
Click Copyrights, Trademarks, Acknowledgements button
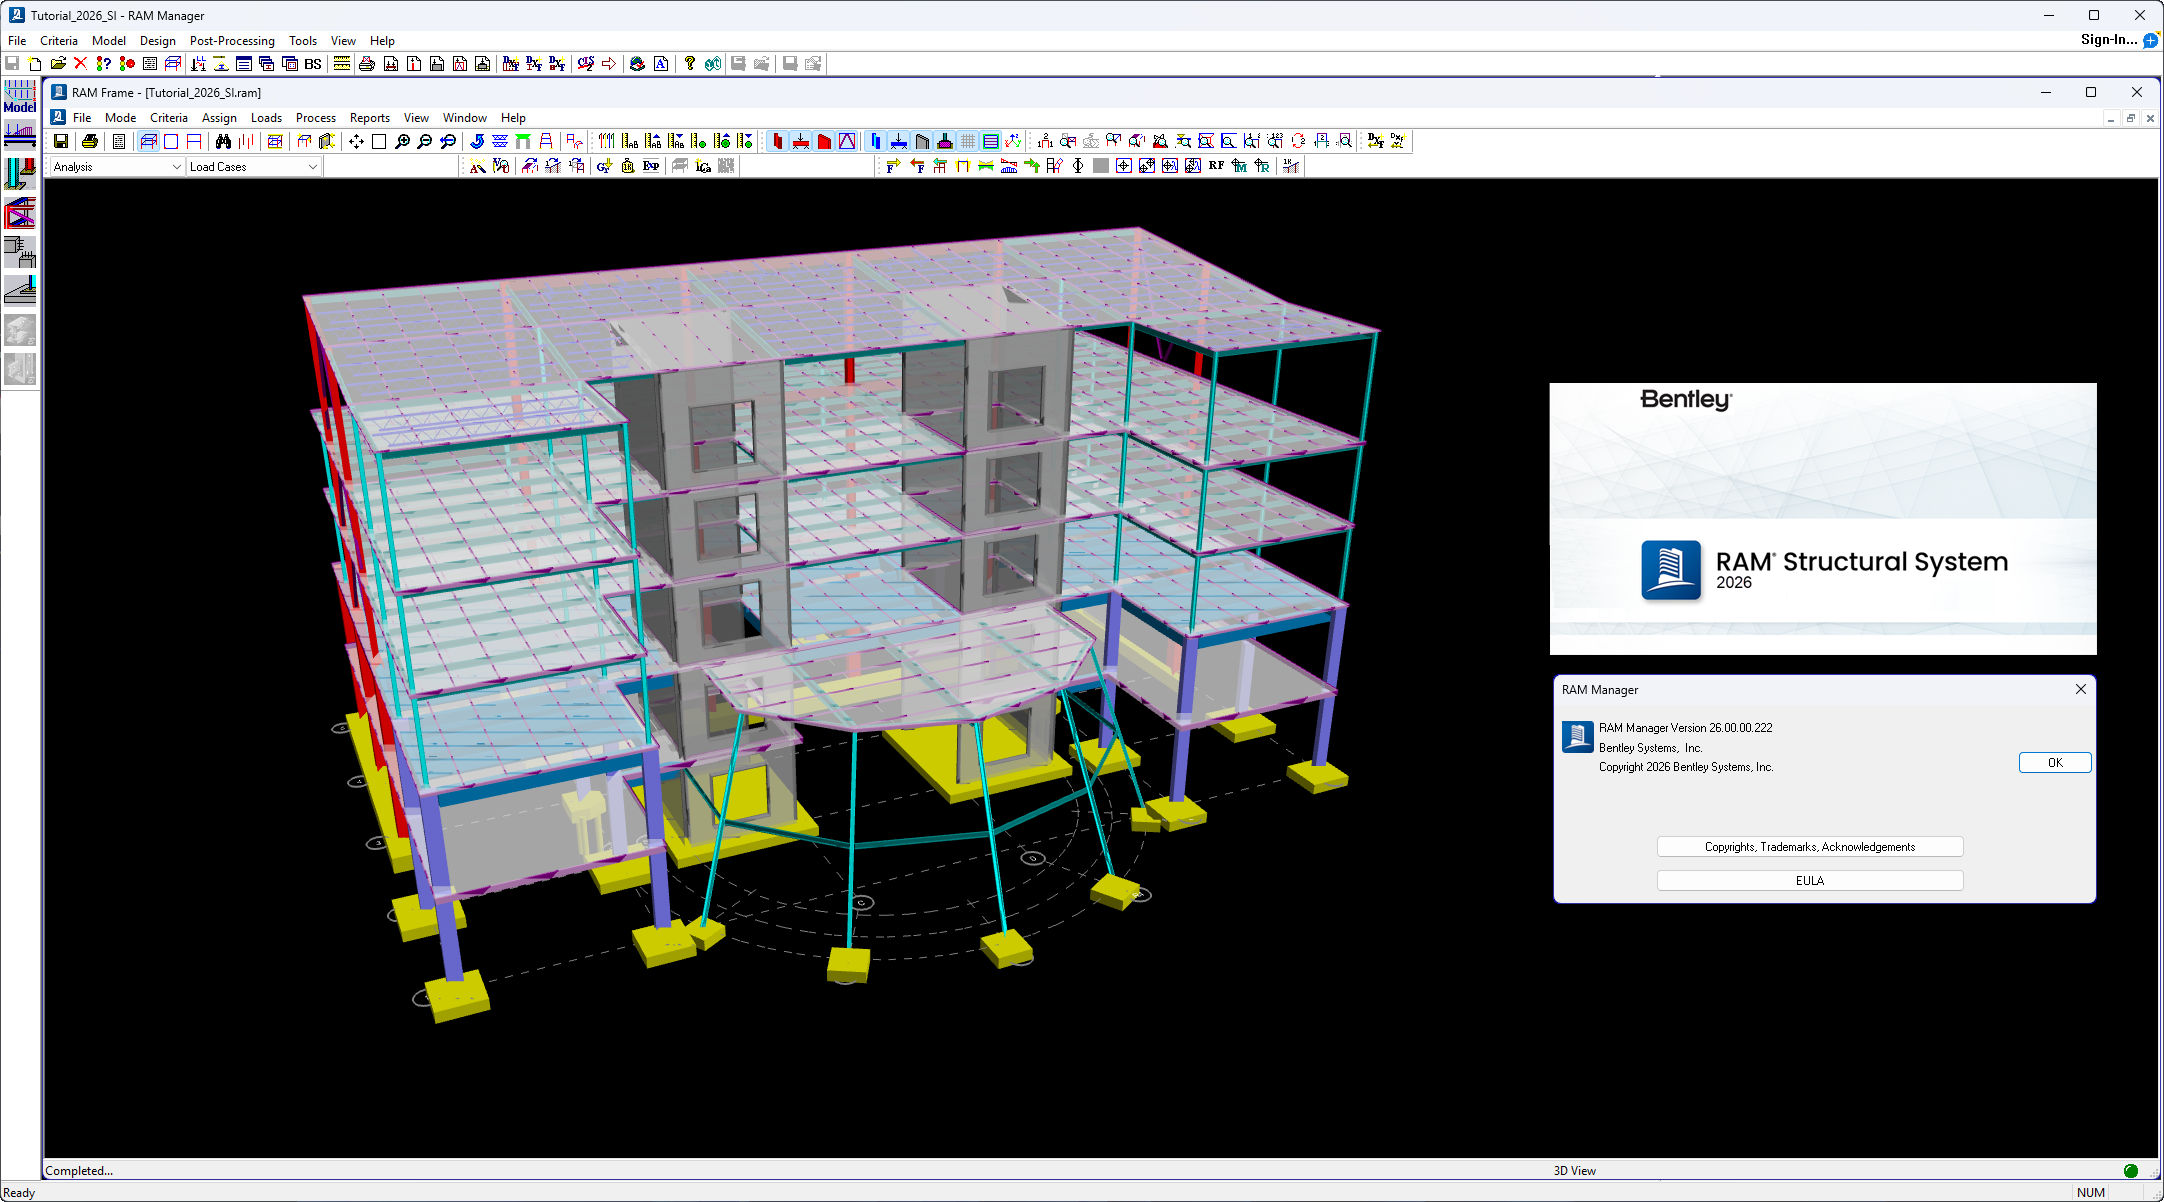(1810, 847)
